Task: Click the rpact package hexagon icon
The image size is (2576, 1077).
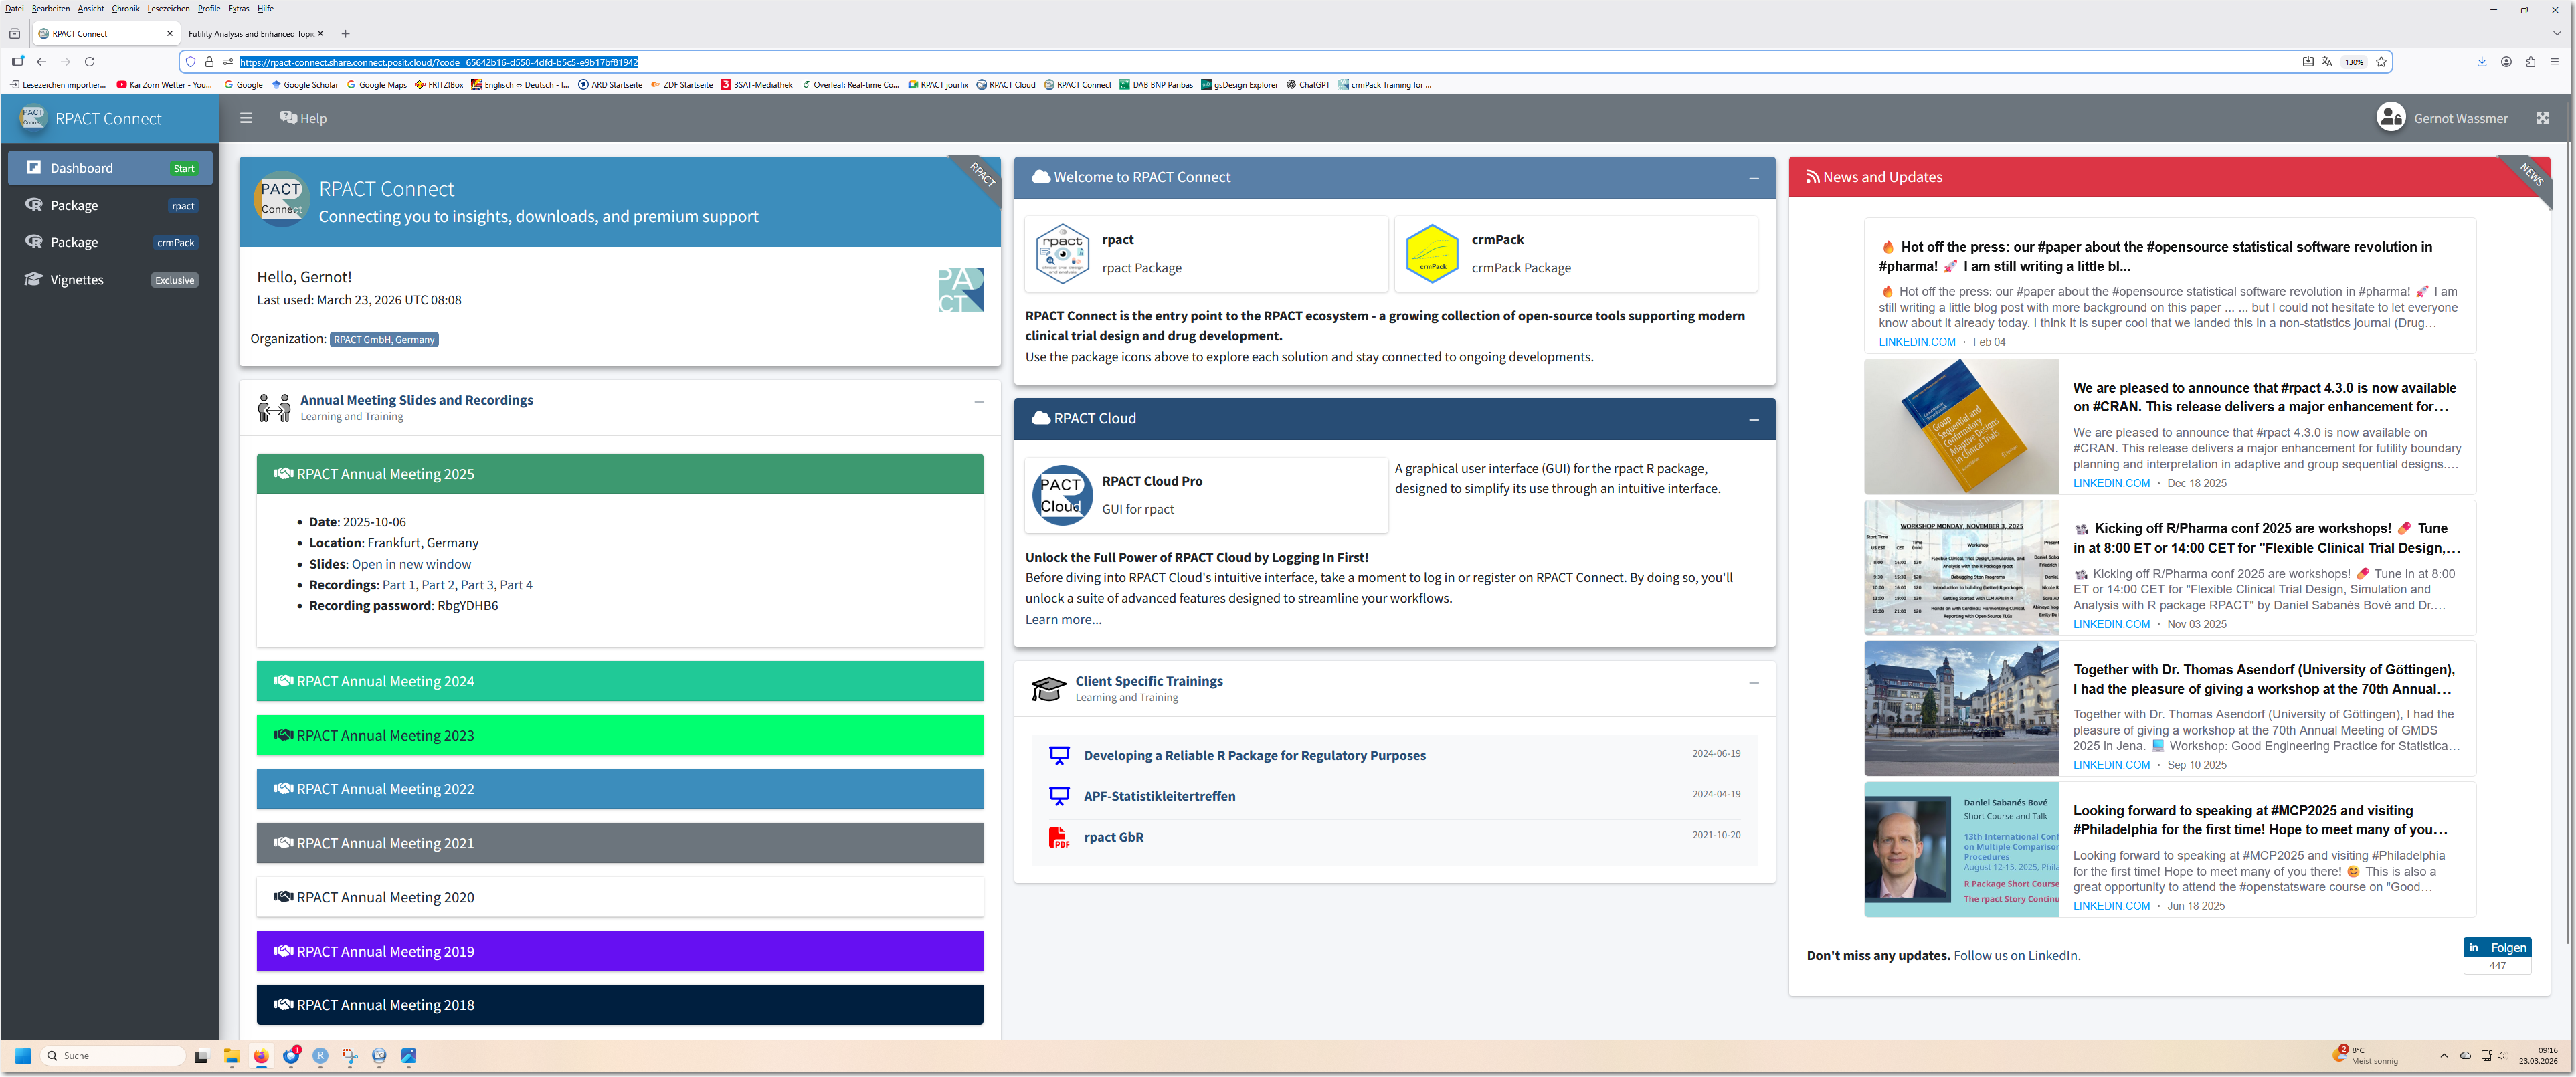Action: 1062,254
